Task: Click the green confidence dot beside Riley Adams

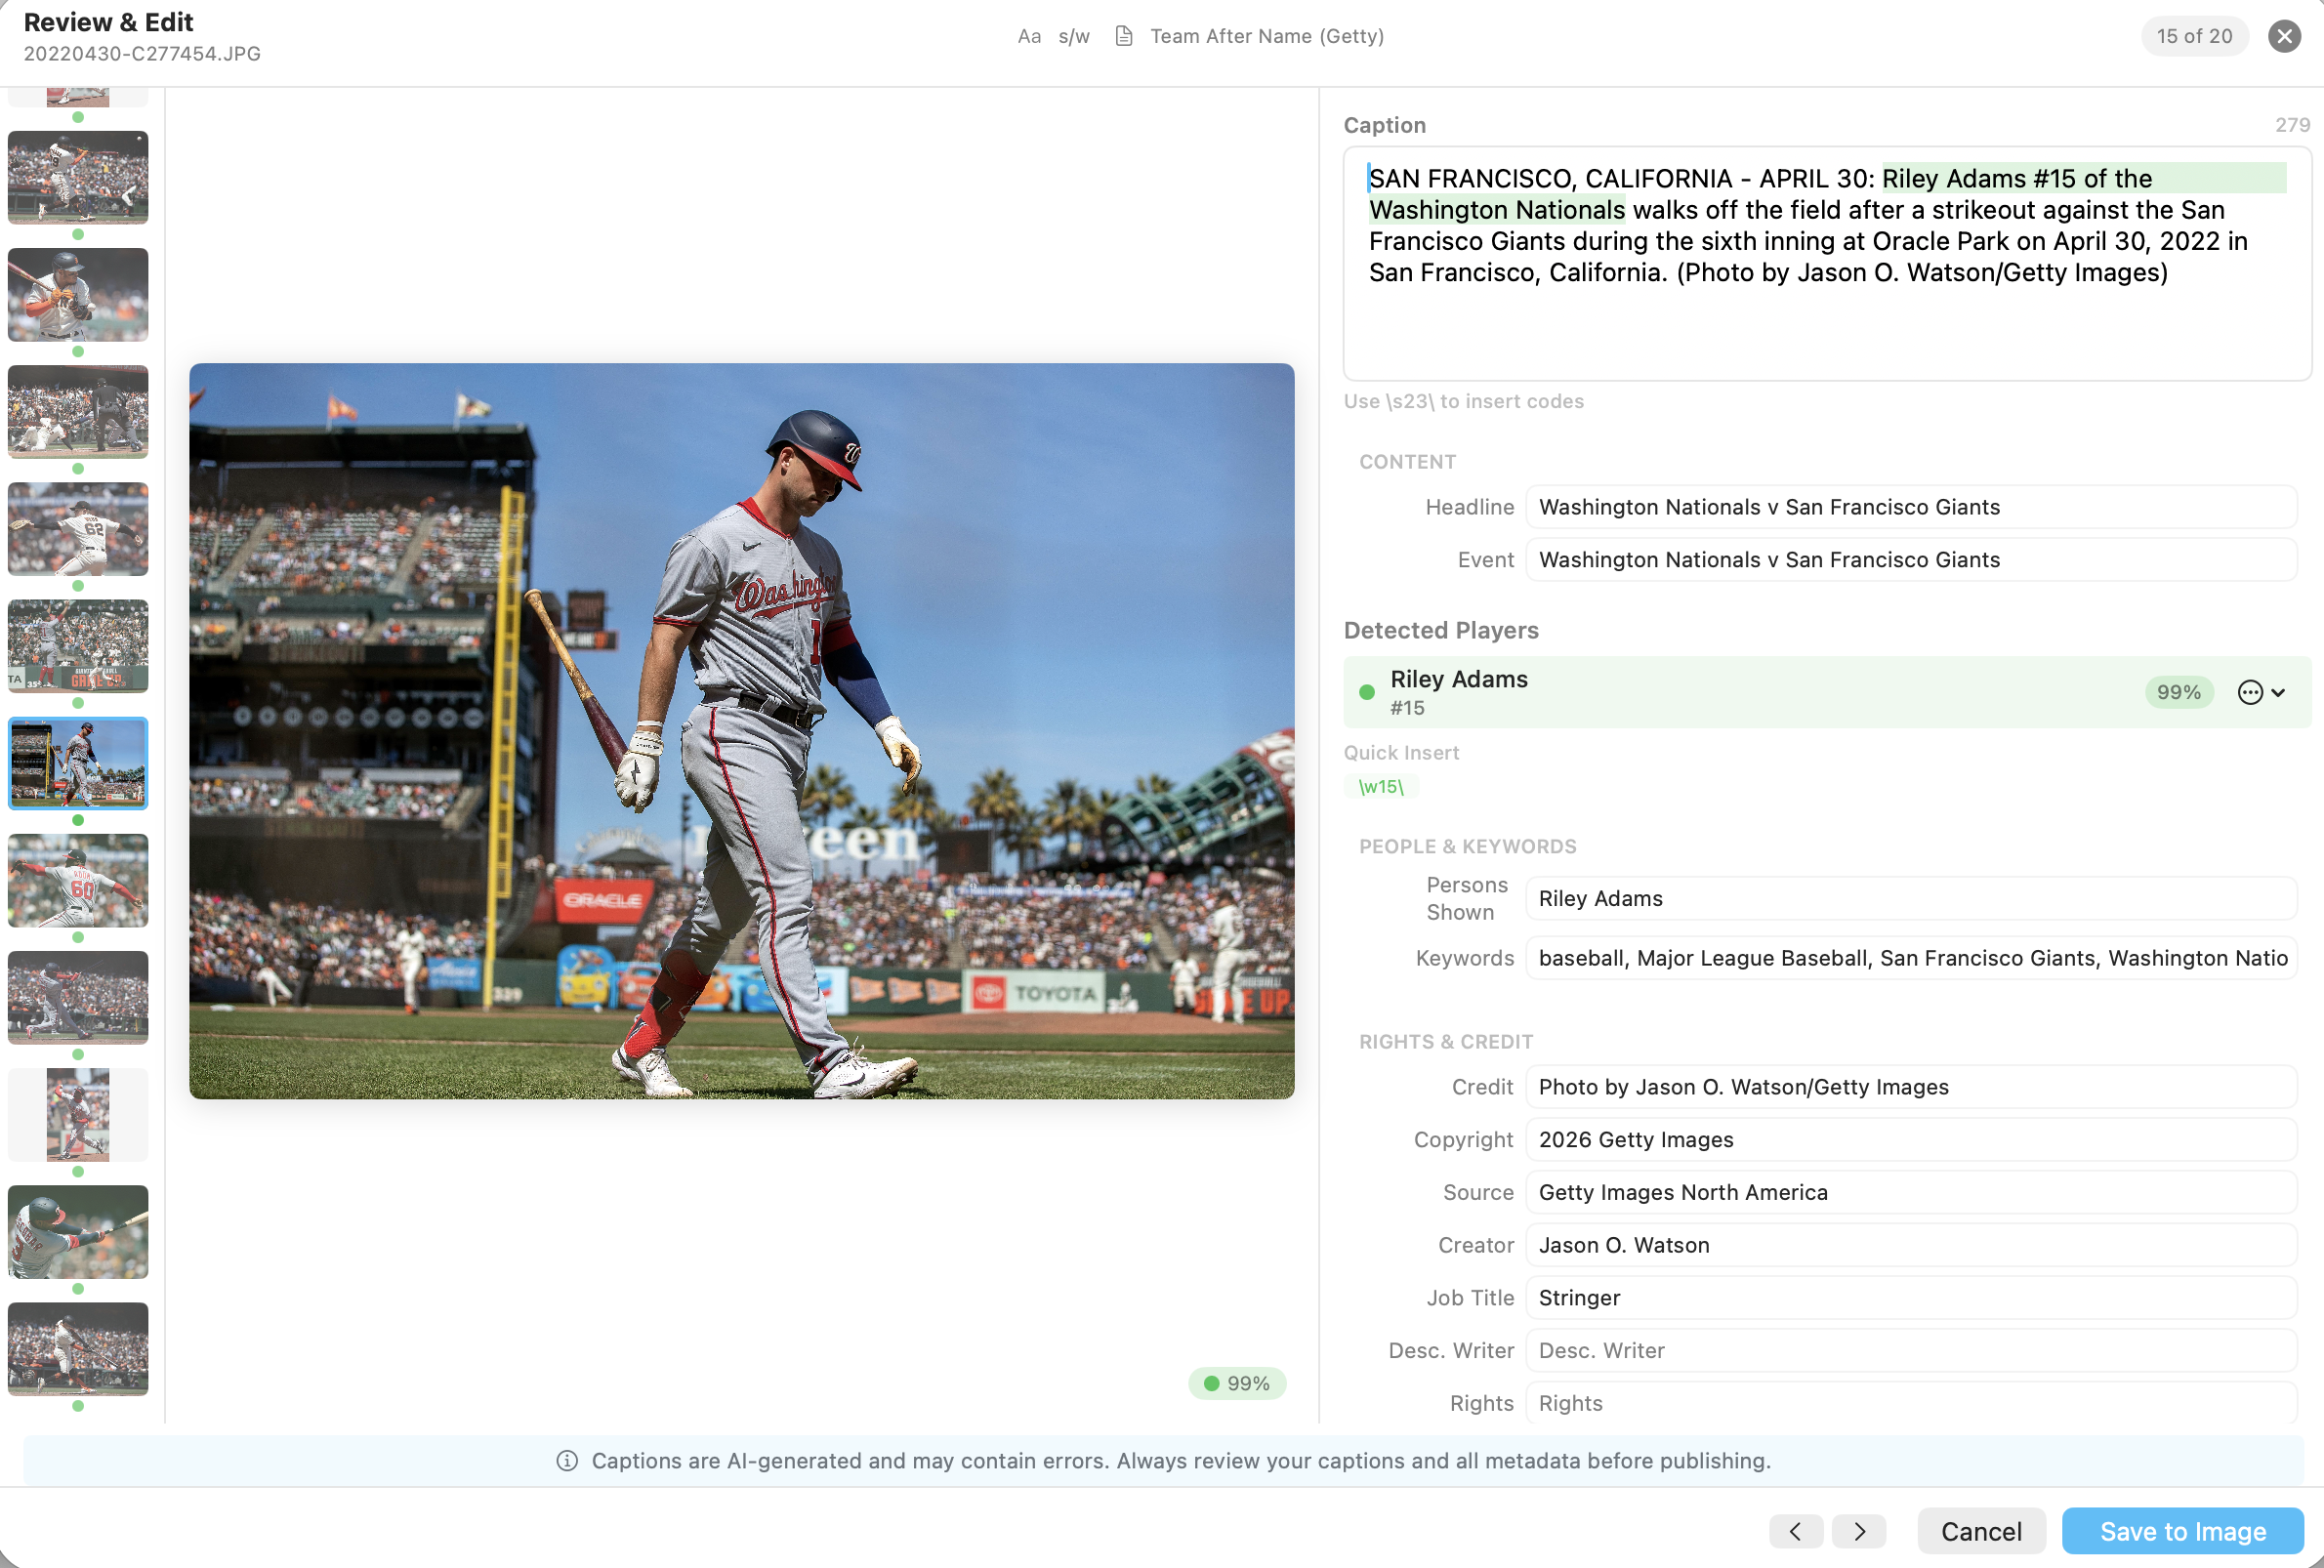Action: pyautogui.click(x=1366, y=692)
